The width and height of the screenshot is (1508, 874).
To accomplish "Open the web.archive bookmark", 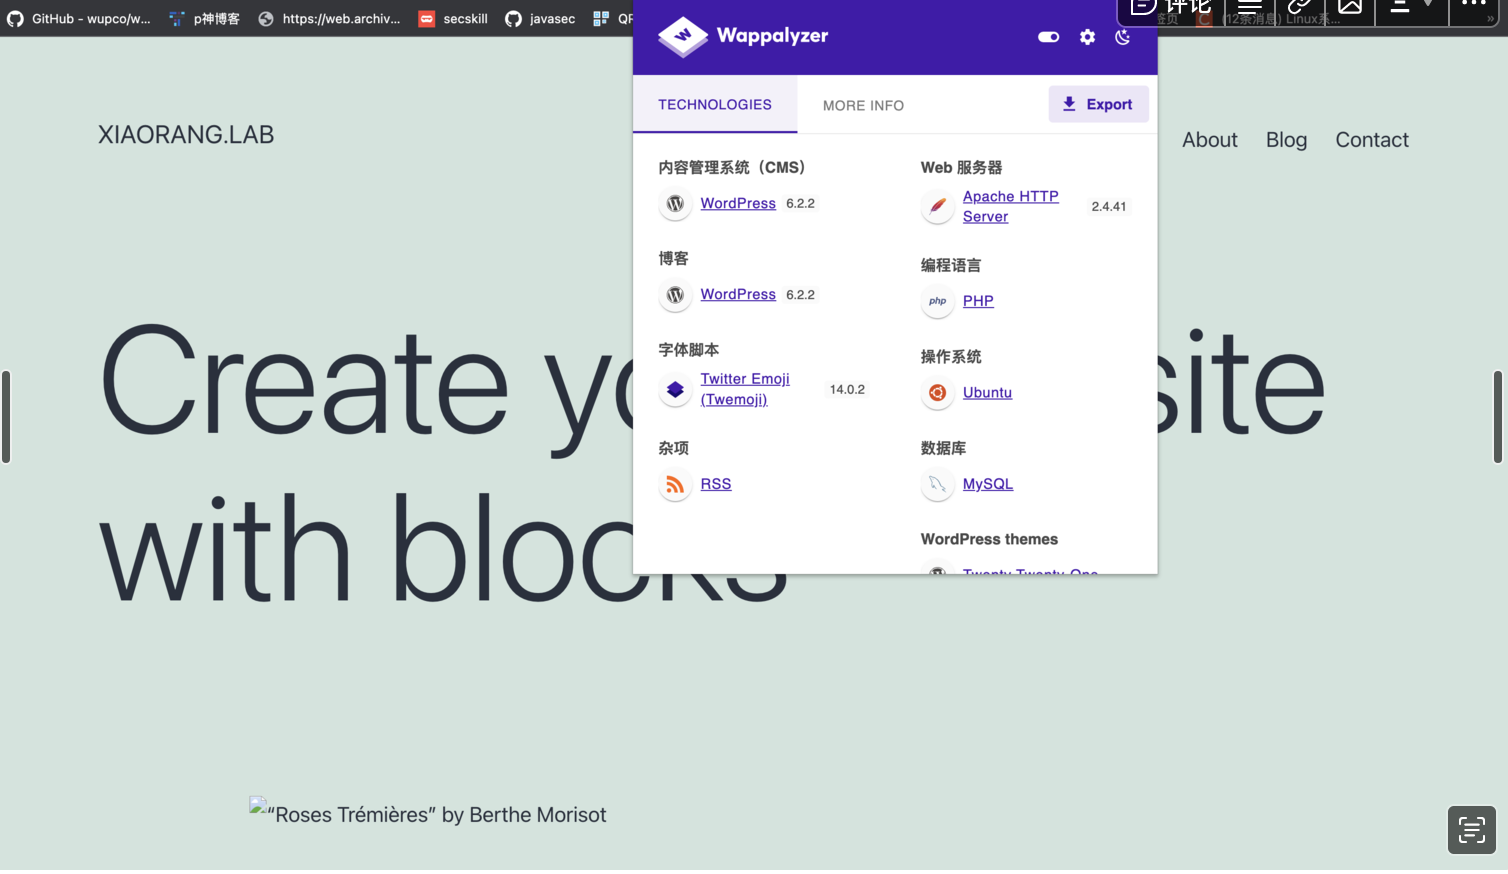I will (x=329, y=18).
